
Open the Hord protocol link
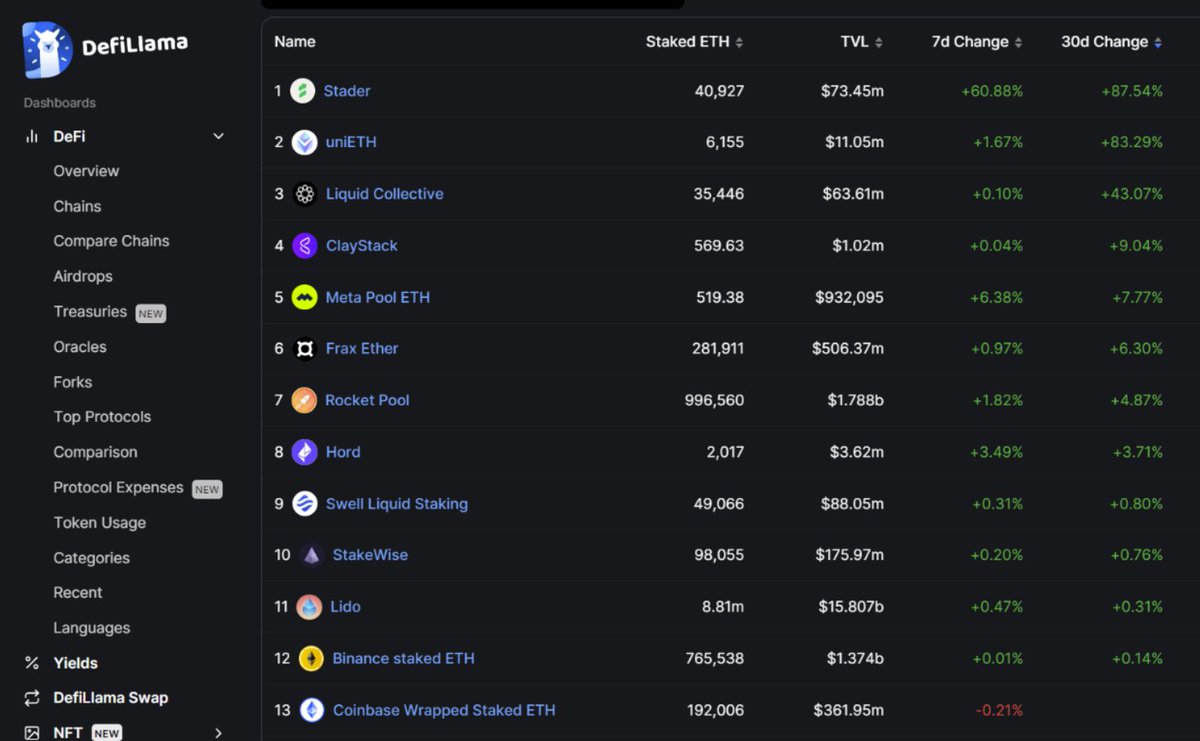[343, 452]
